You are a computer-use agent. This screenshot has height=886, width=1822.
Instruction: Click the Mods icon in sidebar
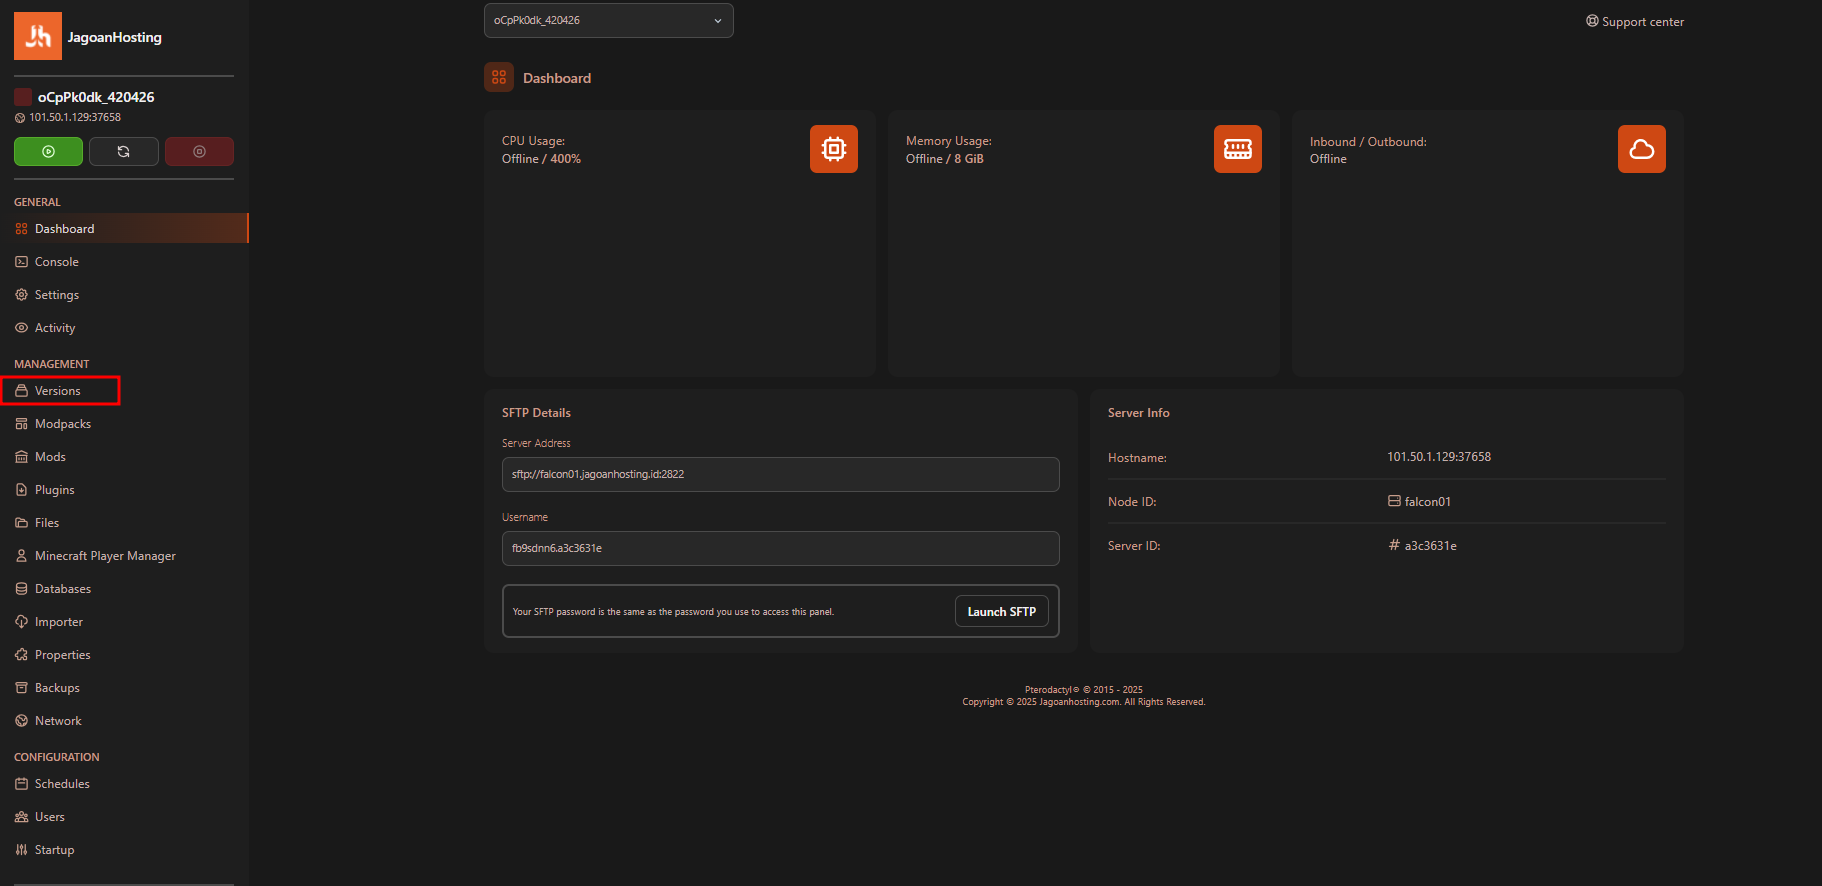click(21, 457)
